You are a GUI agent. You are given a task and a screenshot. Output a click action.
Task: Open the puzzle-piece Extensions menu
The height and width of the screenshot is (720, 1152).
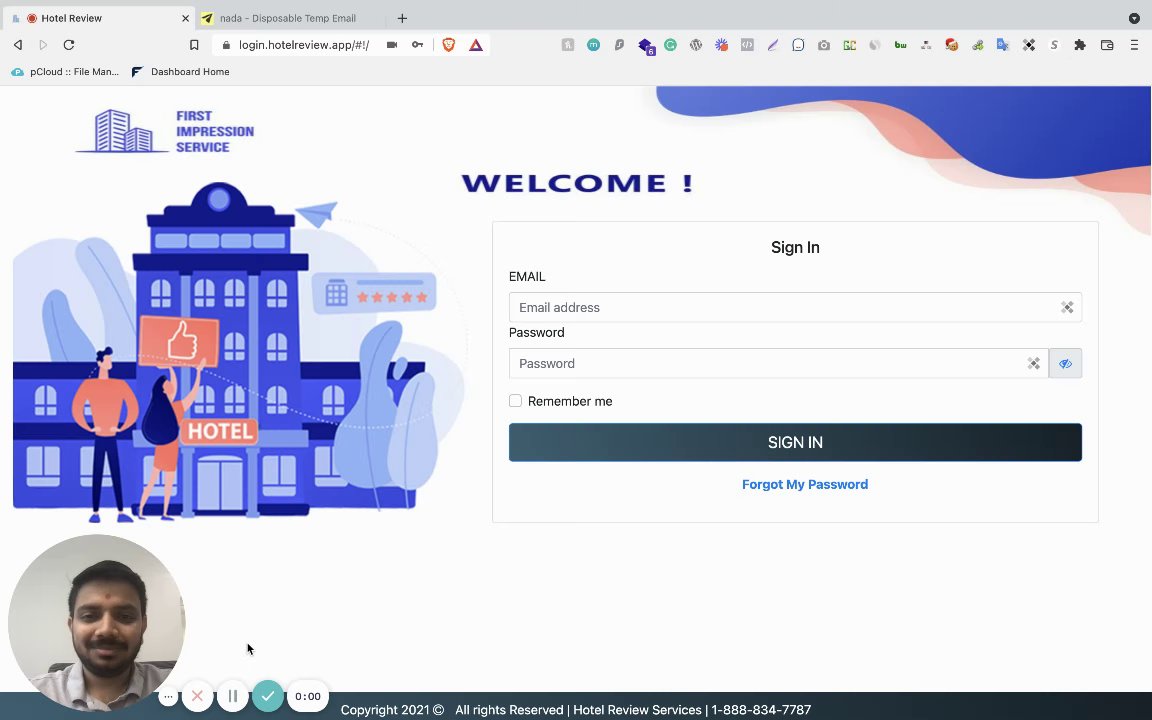[1079, 45]
